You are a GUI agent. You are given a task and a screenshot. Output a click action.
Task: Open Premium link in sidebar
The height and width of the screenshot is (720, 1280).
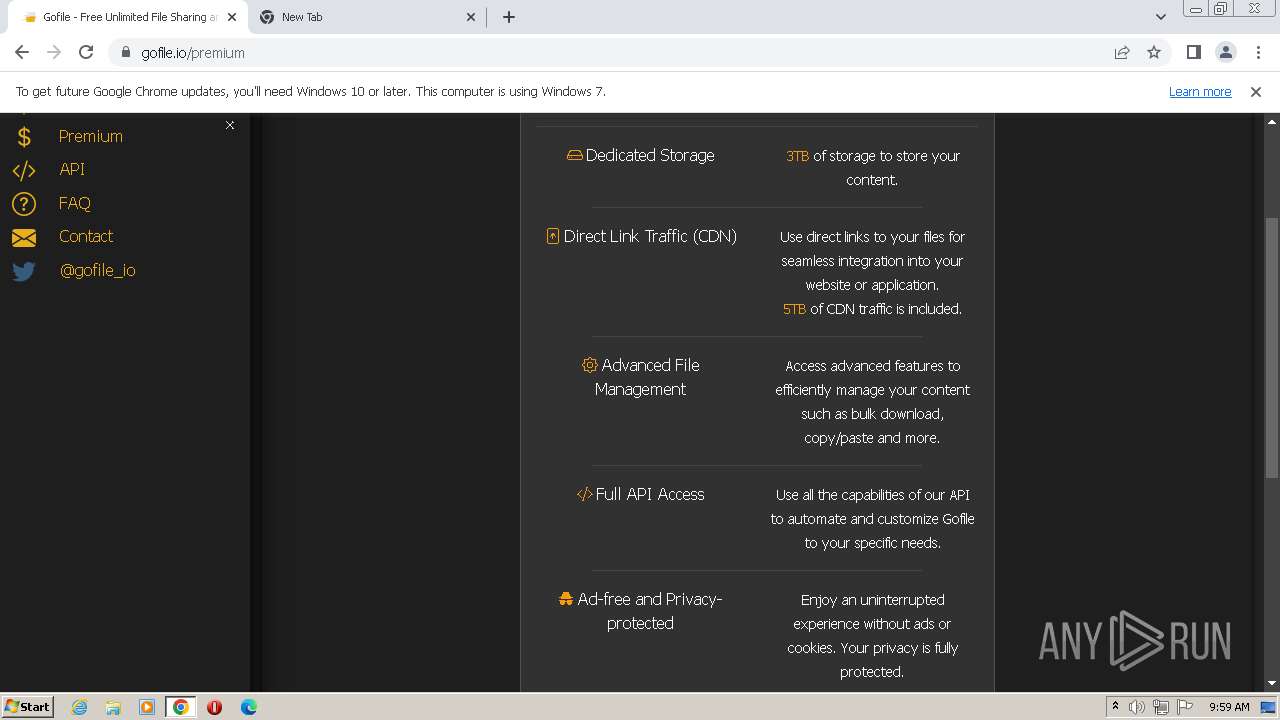pyautogui.click(x=90, y=136)
